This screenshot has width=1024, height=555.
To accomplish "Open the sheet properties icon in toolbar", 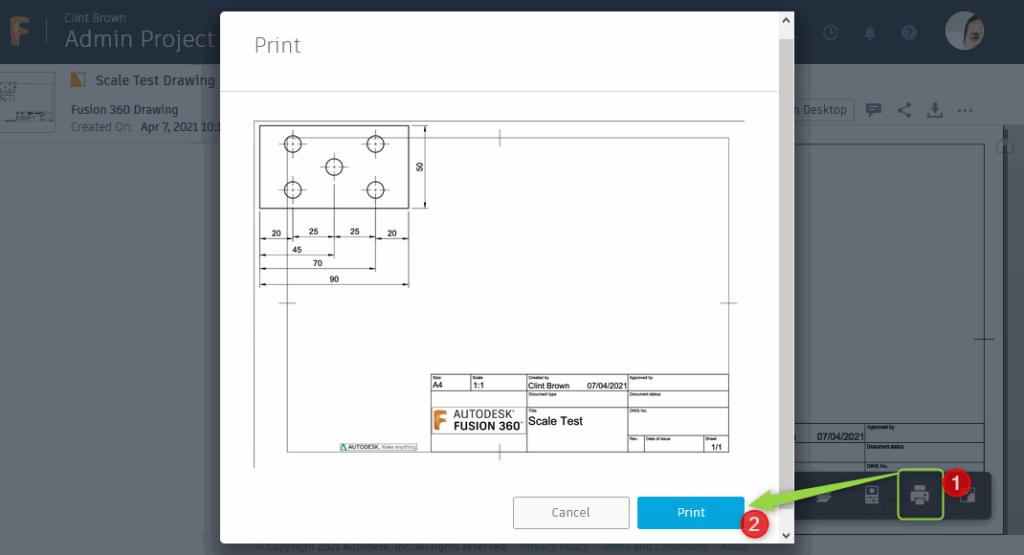I will [x=871, y=495].
